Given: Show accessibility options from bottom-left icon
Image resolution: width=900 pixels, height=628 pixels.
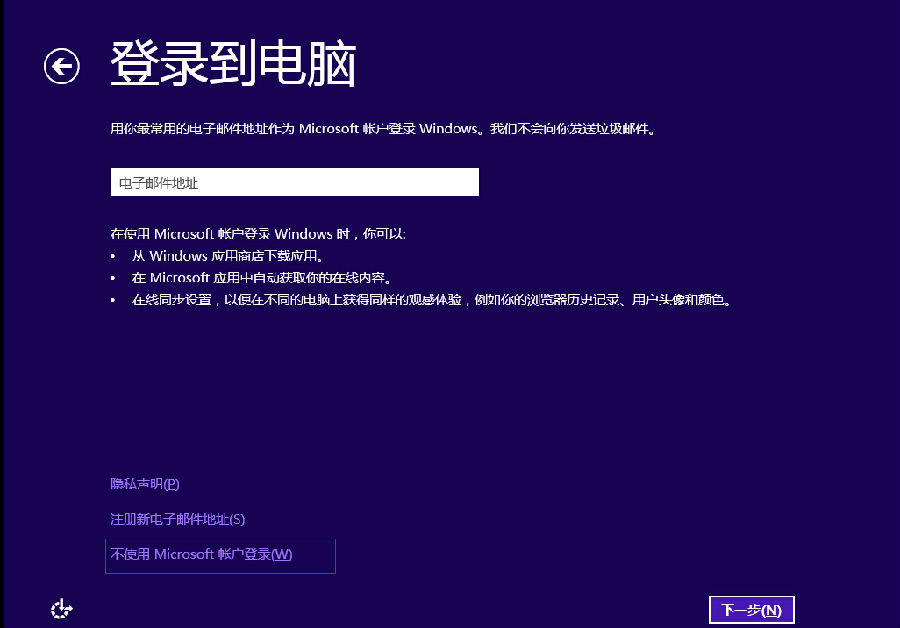Looking at the screenshot, I should 62,608.
